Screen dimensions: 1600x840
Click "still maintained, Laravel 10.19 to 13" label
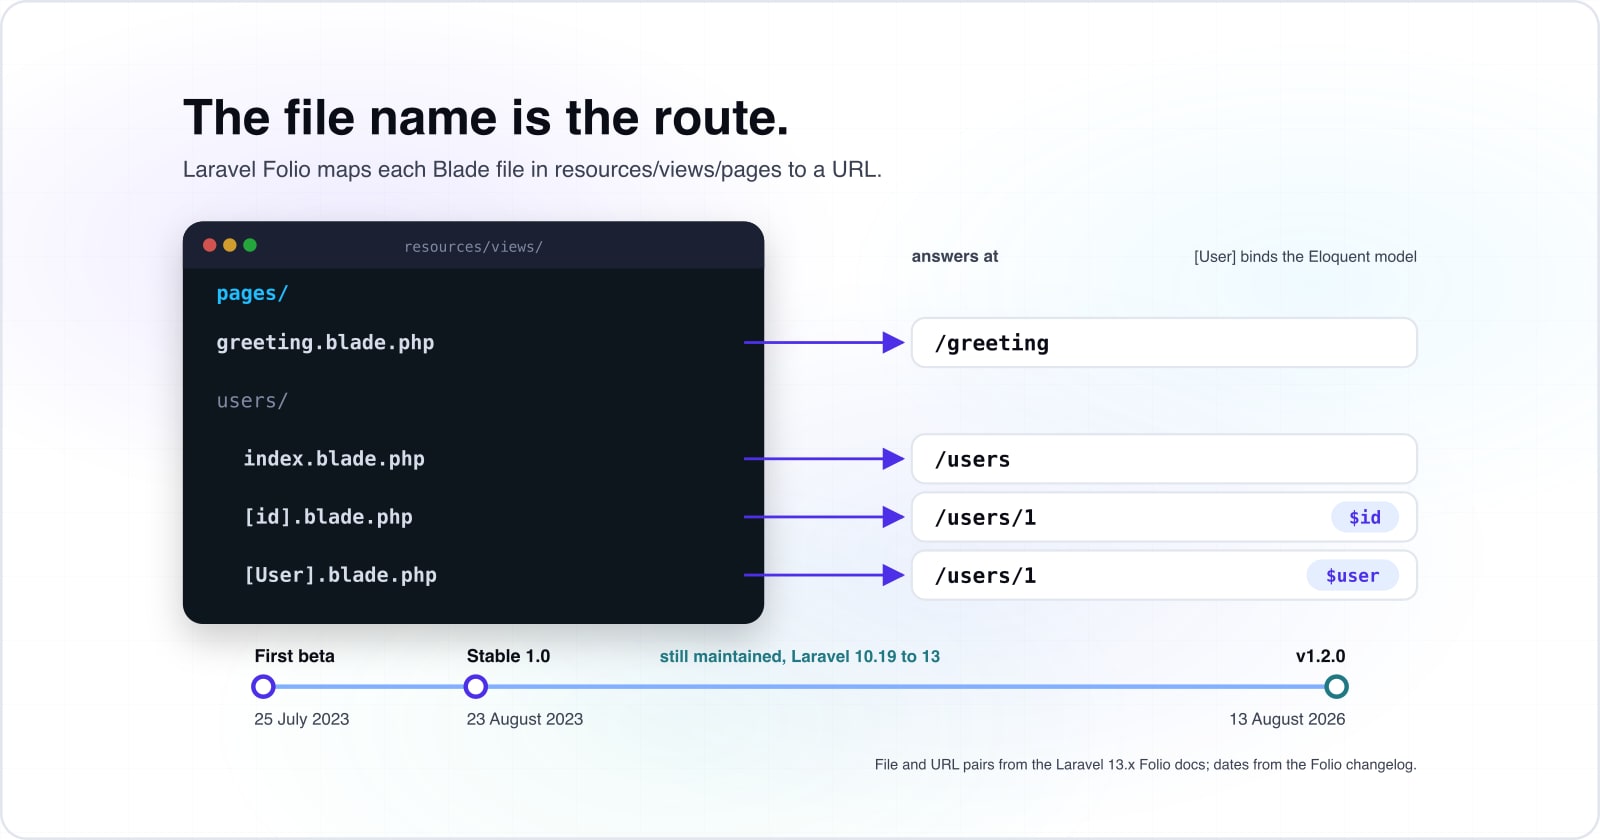(800, 656)
